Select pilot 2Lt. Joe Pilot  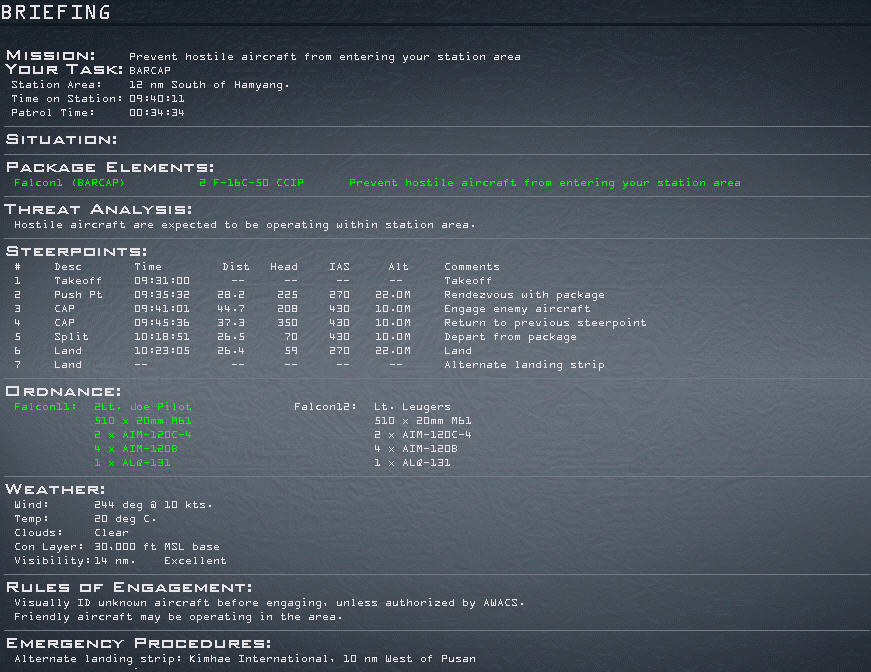pos(142,407)
